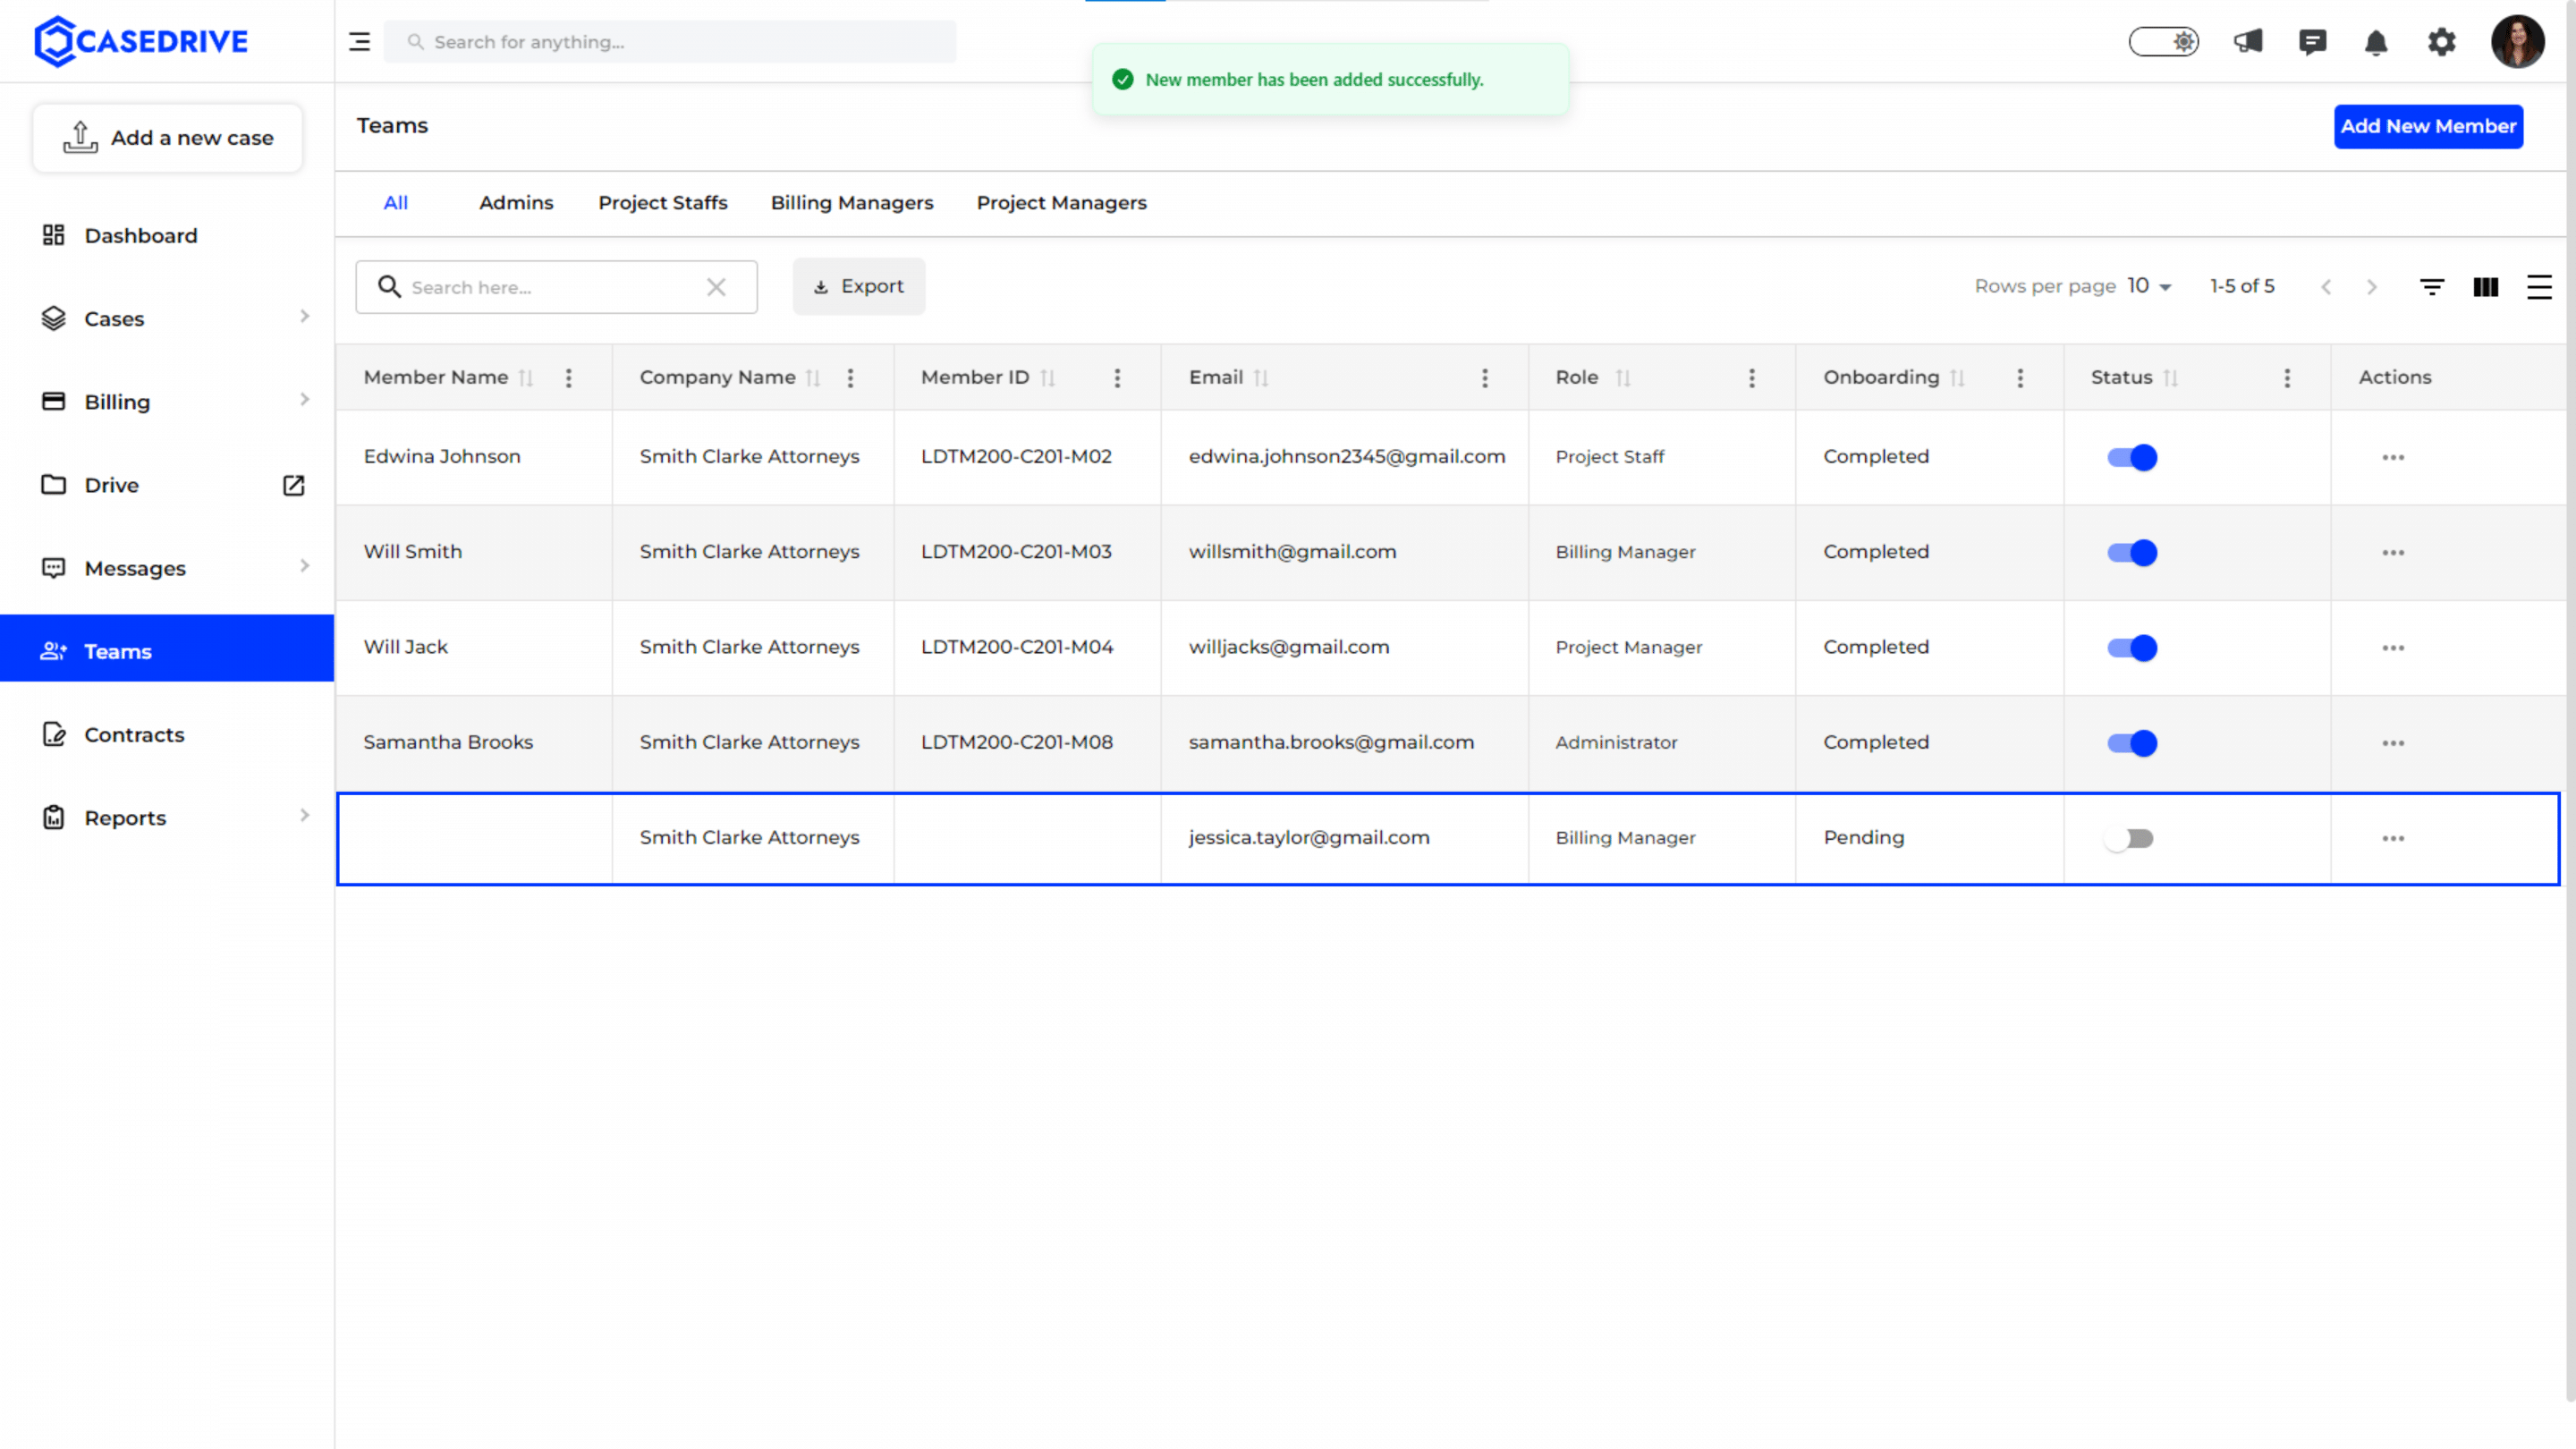This screenshot has width=2576, height=1449.
Task: Focus the Search for anything field
Action: (x=670, y=42)
